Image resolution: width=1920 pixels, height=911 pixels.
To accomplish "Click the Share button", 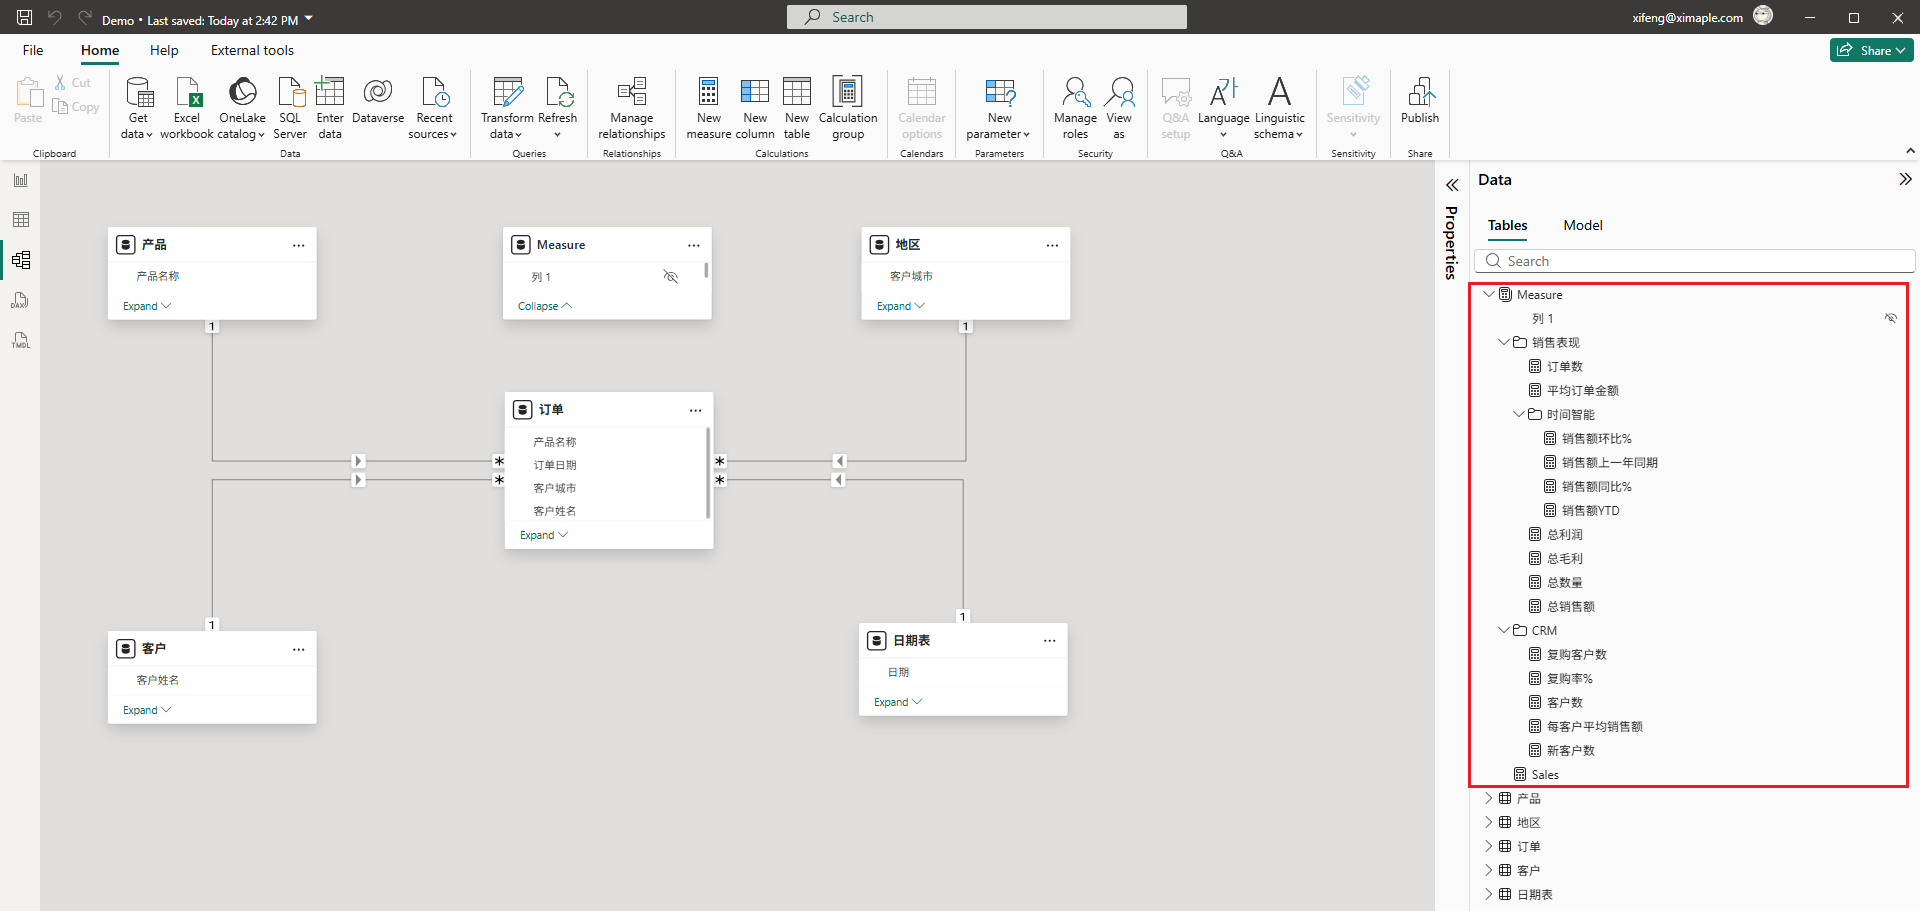I will pyautogui.click(x=1870, y=50).
